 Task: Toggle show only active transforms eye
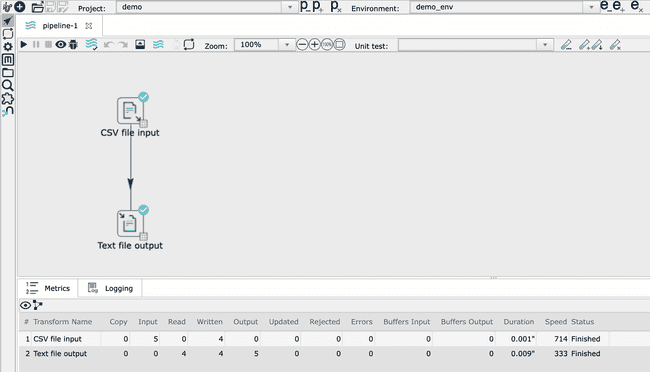point(25,305)
